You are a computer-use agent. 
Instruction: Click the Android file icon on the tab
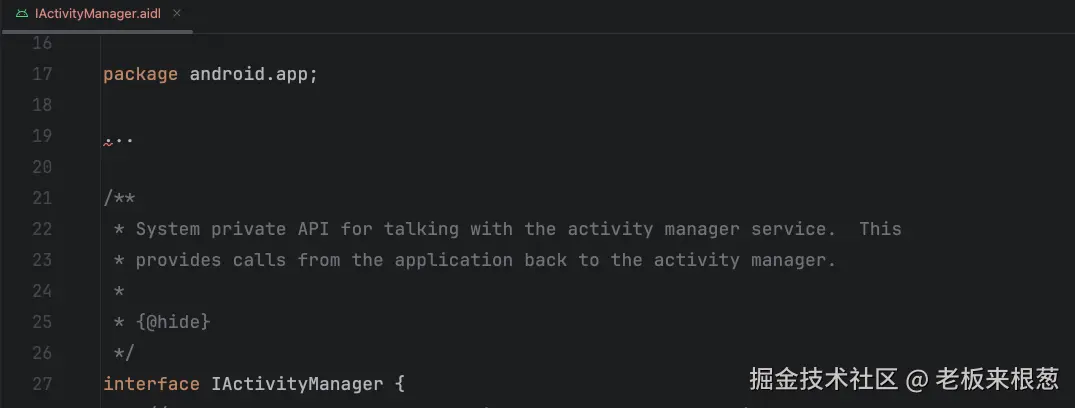click(x=22, y=14)
